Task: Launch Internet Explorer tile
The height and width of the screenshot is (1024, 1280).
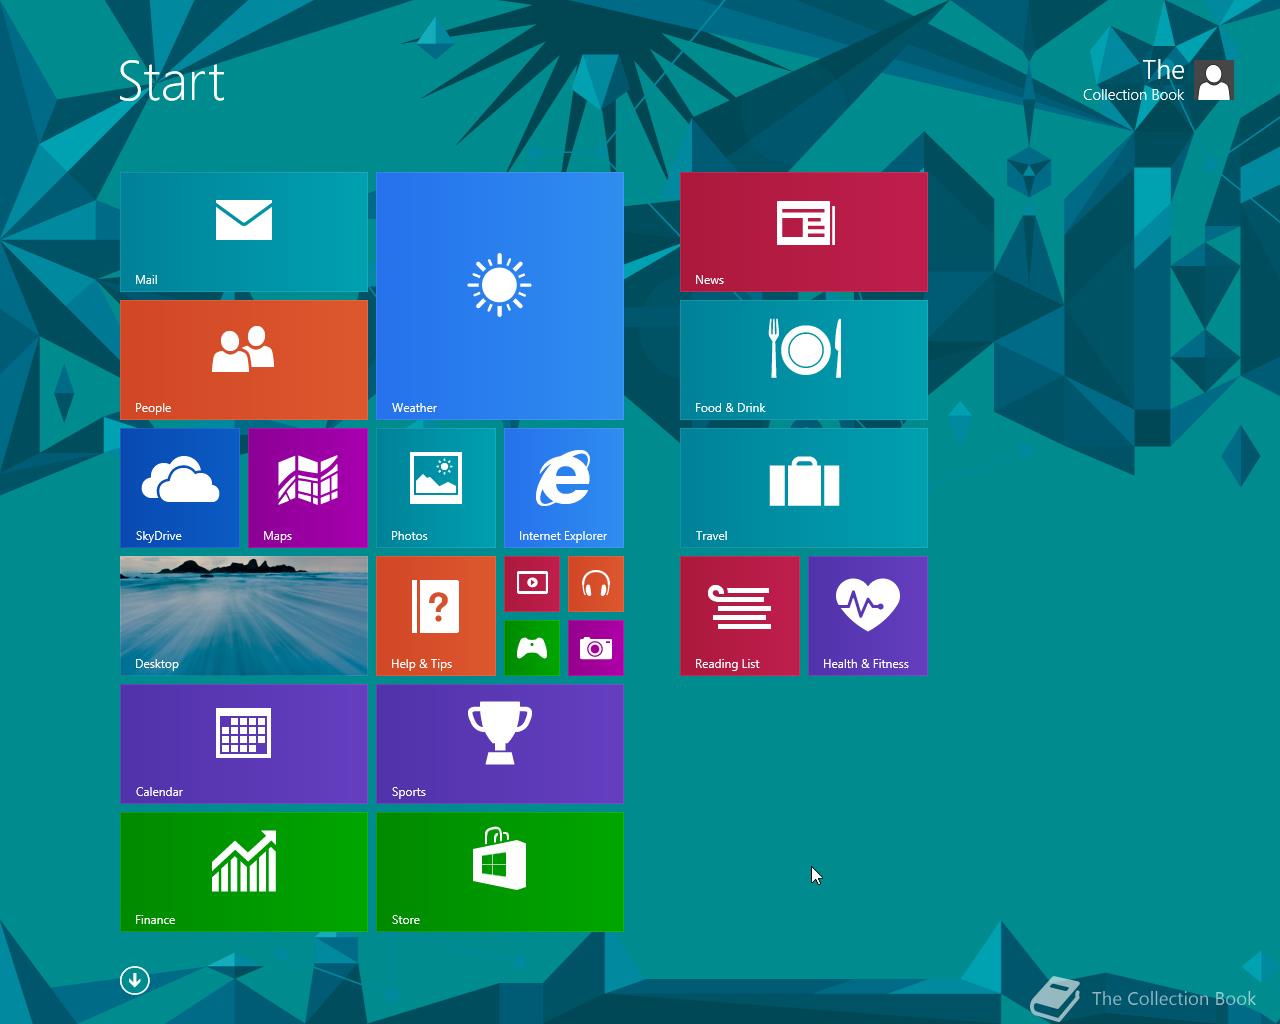Action: [x=564, y=488]
